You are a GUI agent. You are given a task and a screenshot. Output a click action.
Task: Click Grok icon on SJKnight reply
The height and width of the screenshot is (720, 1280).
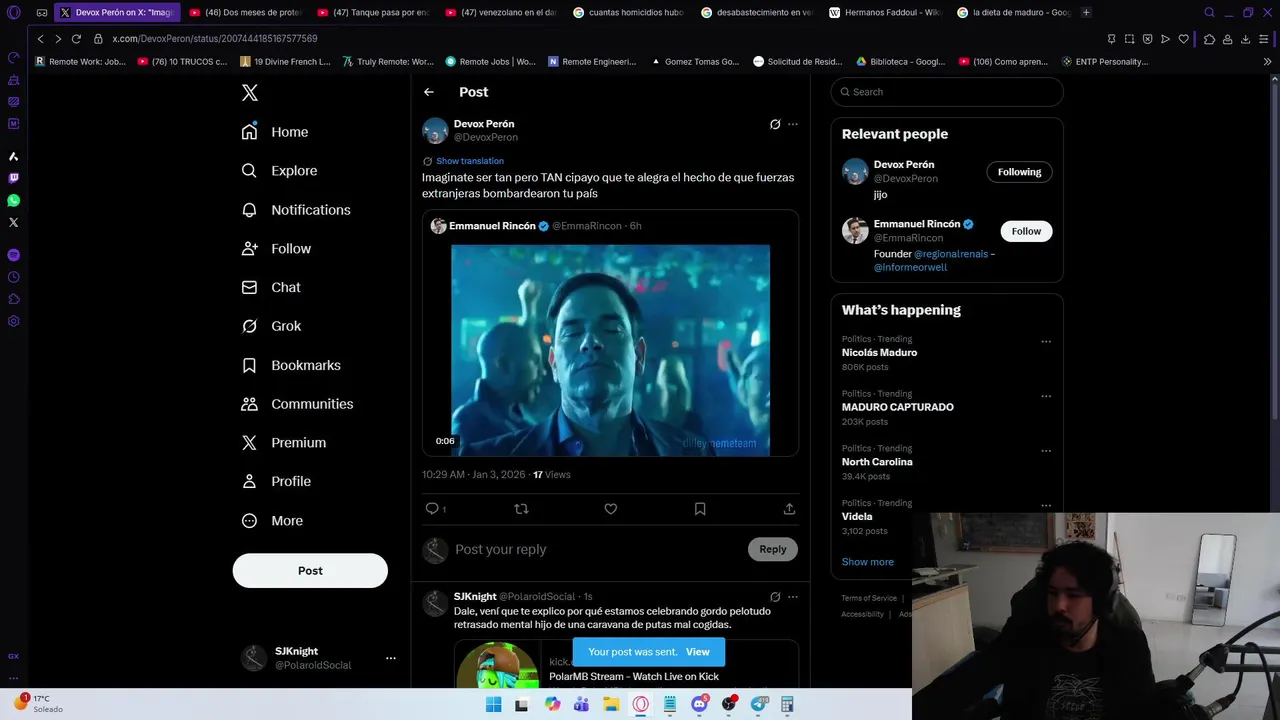(x=775, y=597)
